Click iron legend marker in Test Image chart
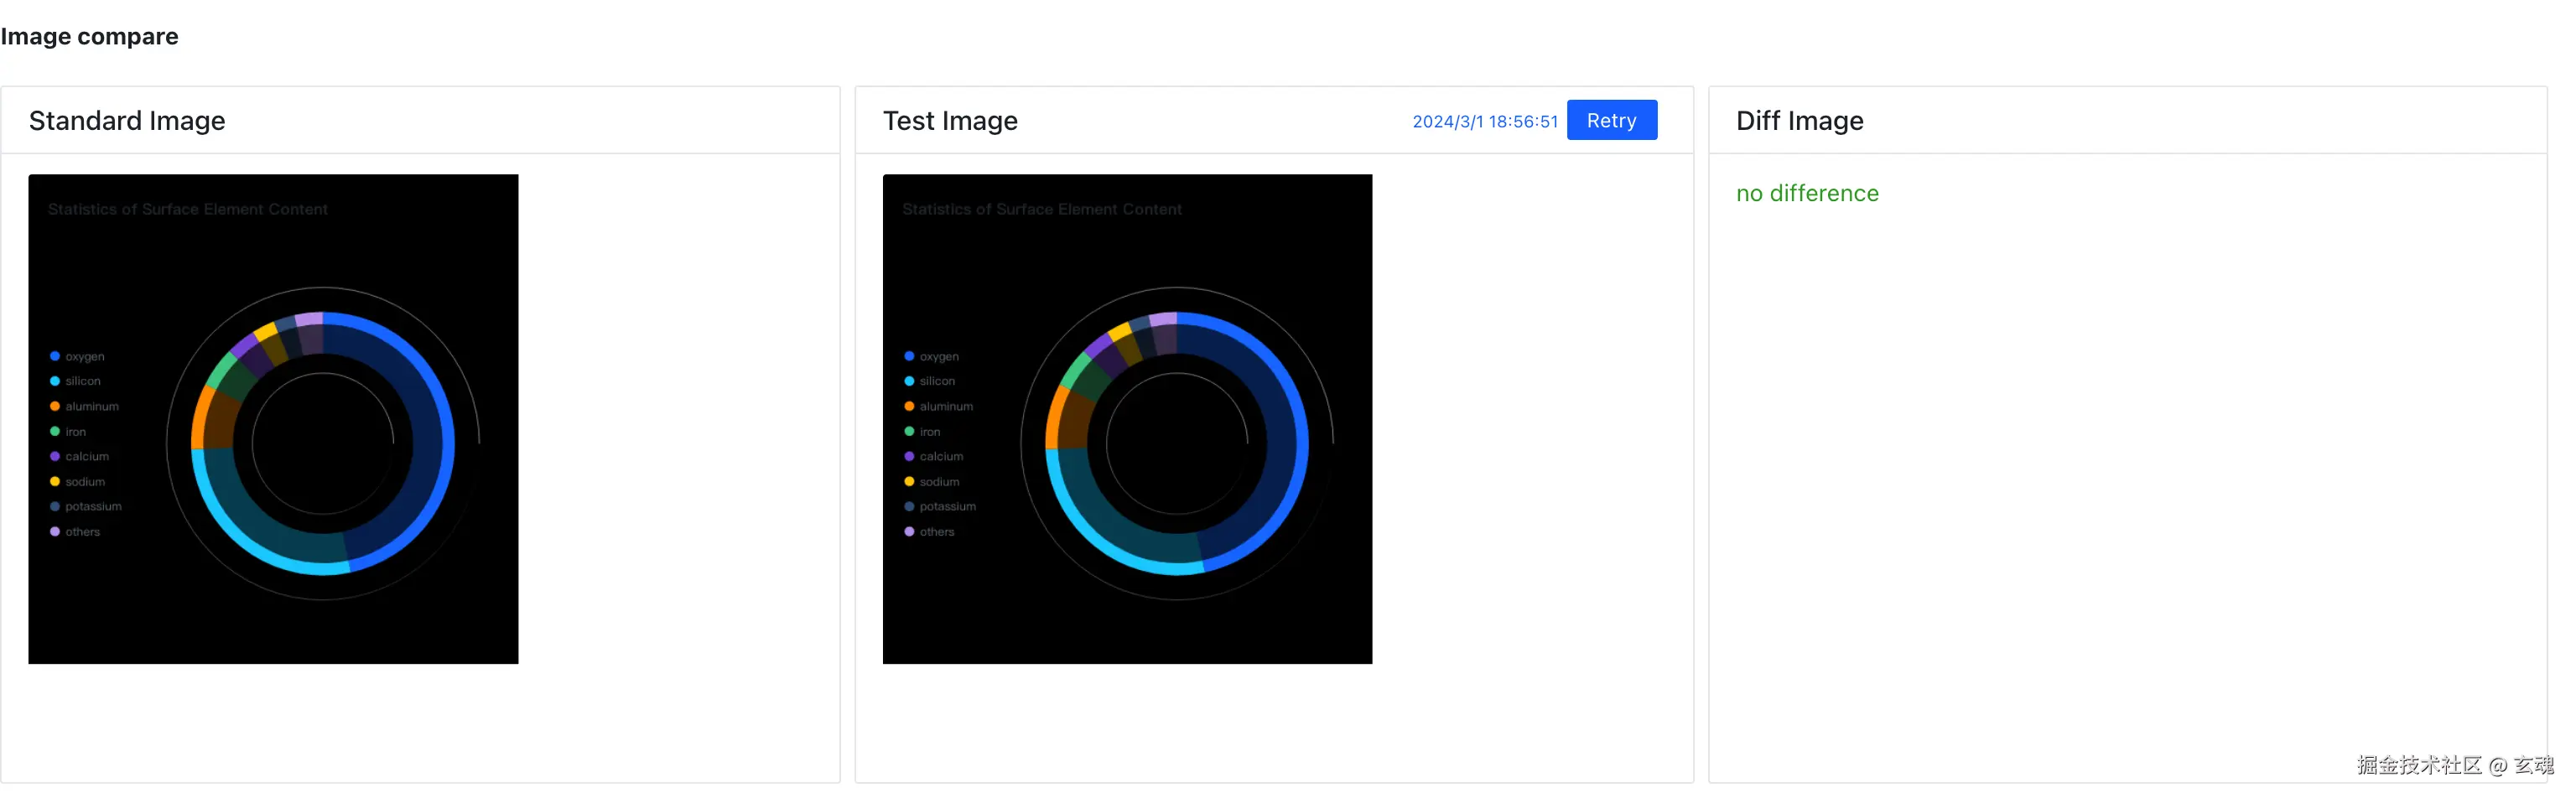Viewport: 2576px width, 798px height. point(909,431)
